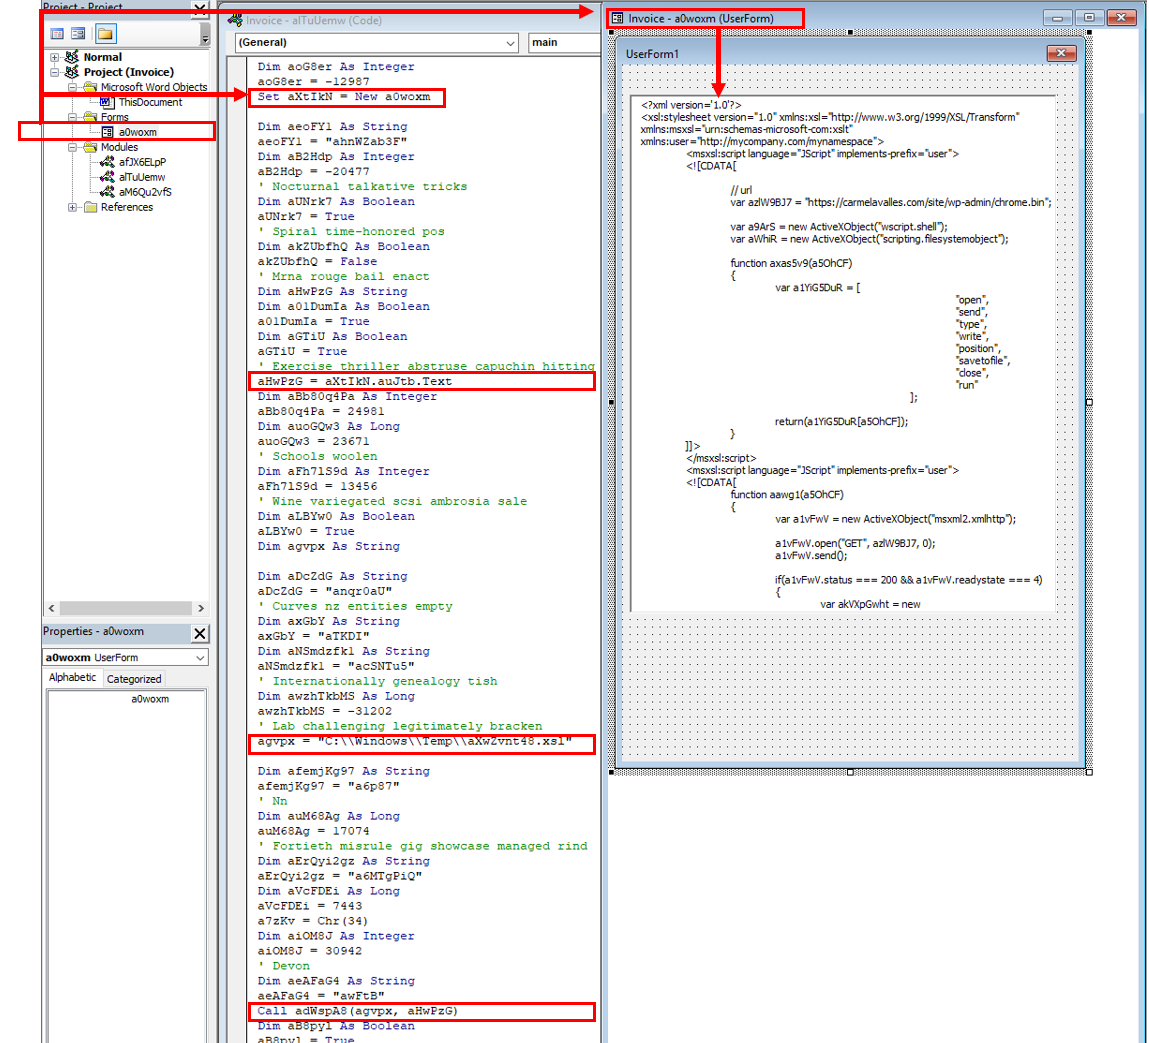Click the a0woxm form icon in tree

[x=107, y=132]
